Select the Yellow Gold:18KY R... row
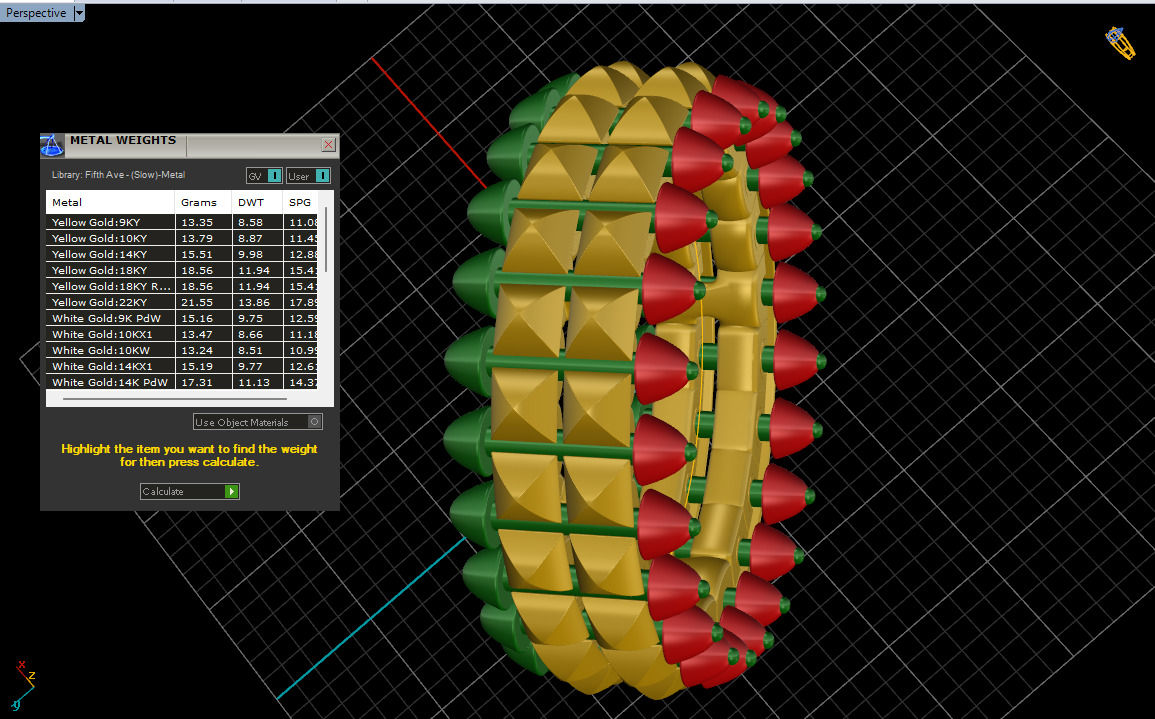The image size is (1155, 719). pos(182,286)
